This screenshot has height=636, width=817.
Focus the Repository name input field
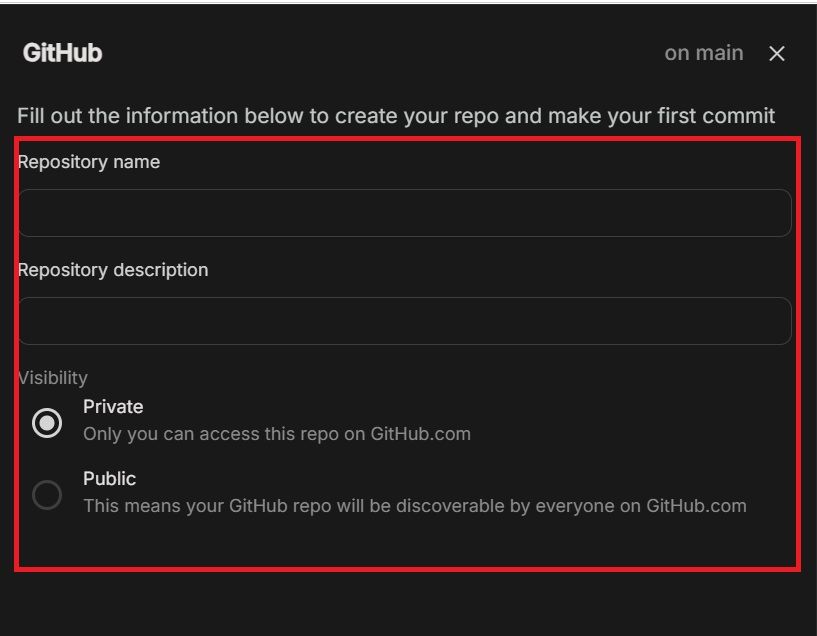tap(404, 213)
